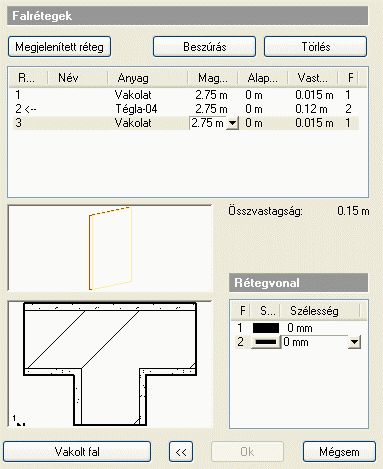Select the black line swatch in line row 1

(x=266, y=328)
